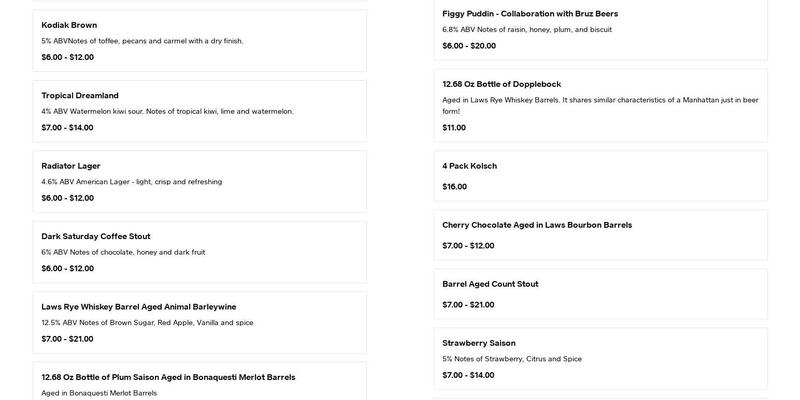
Task: Click Radiator Lager's American Lager description
Action: 132,182
